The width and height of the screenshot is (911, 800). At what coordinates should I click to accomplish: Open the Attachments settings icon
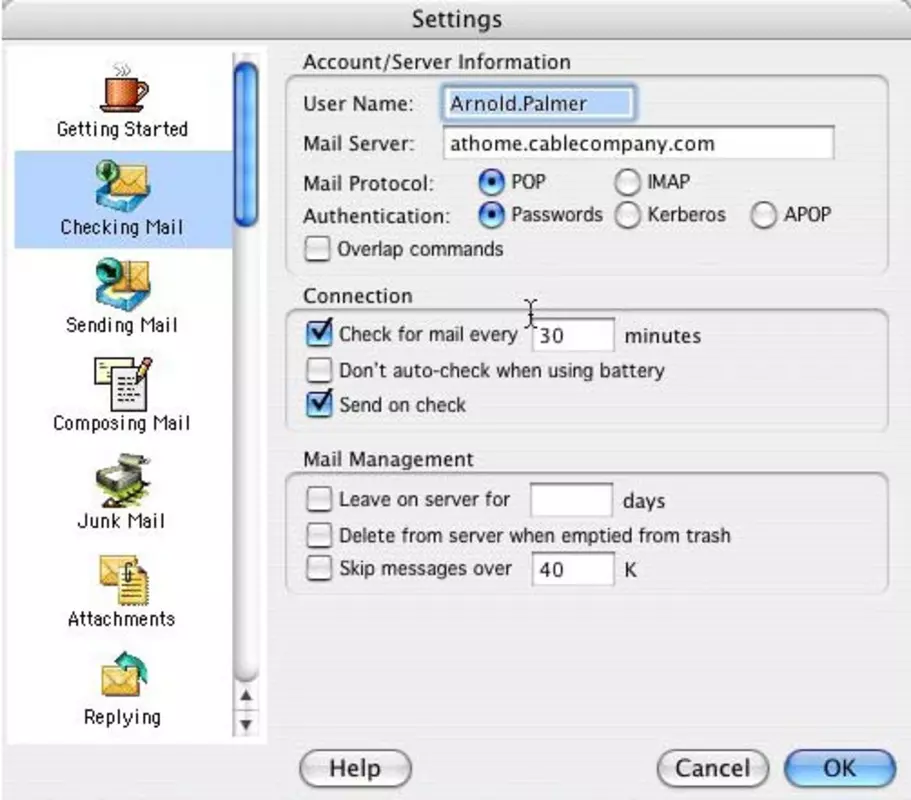point(124,579)
